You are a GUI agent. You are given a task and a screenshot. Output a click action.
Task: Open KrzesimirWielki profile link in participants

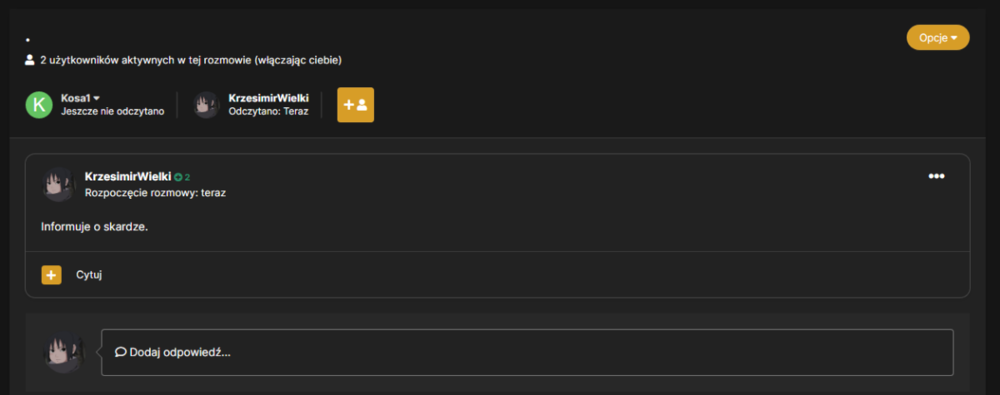click(268, 98)
